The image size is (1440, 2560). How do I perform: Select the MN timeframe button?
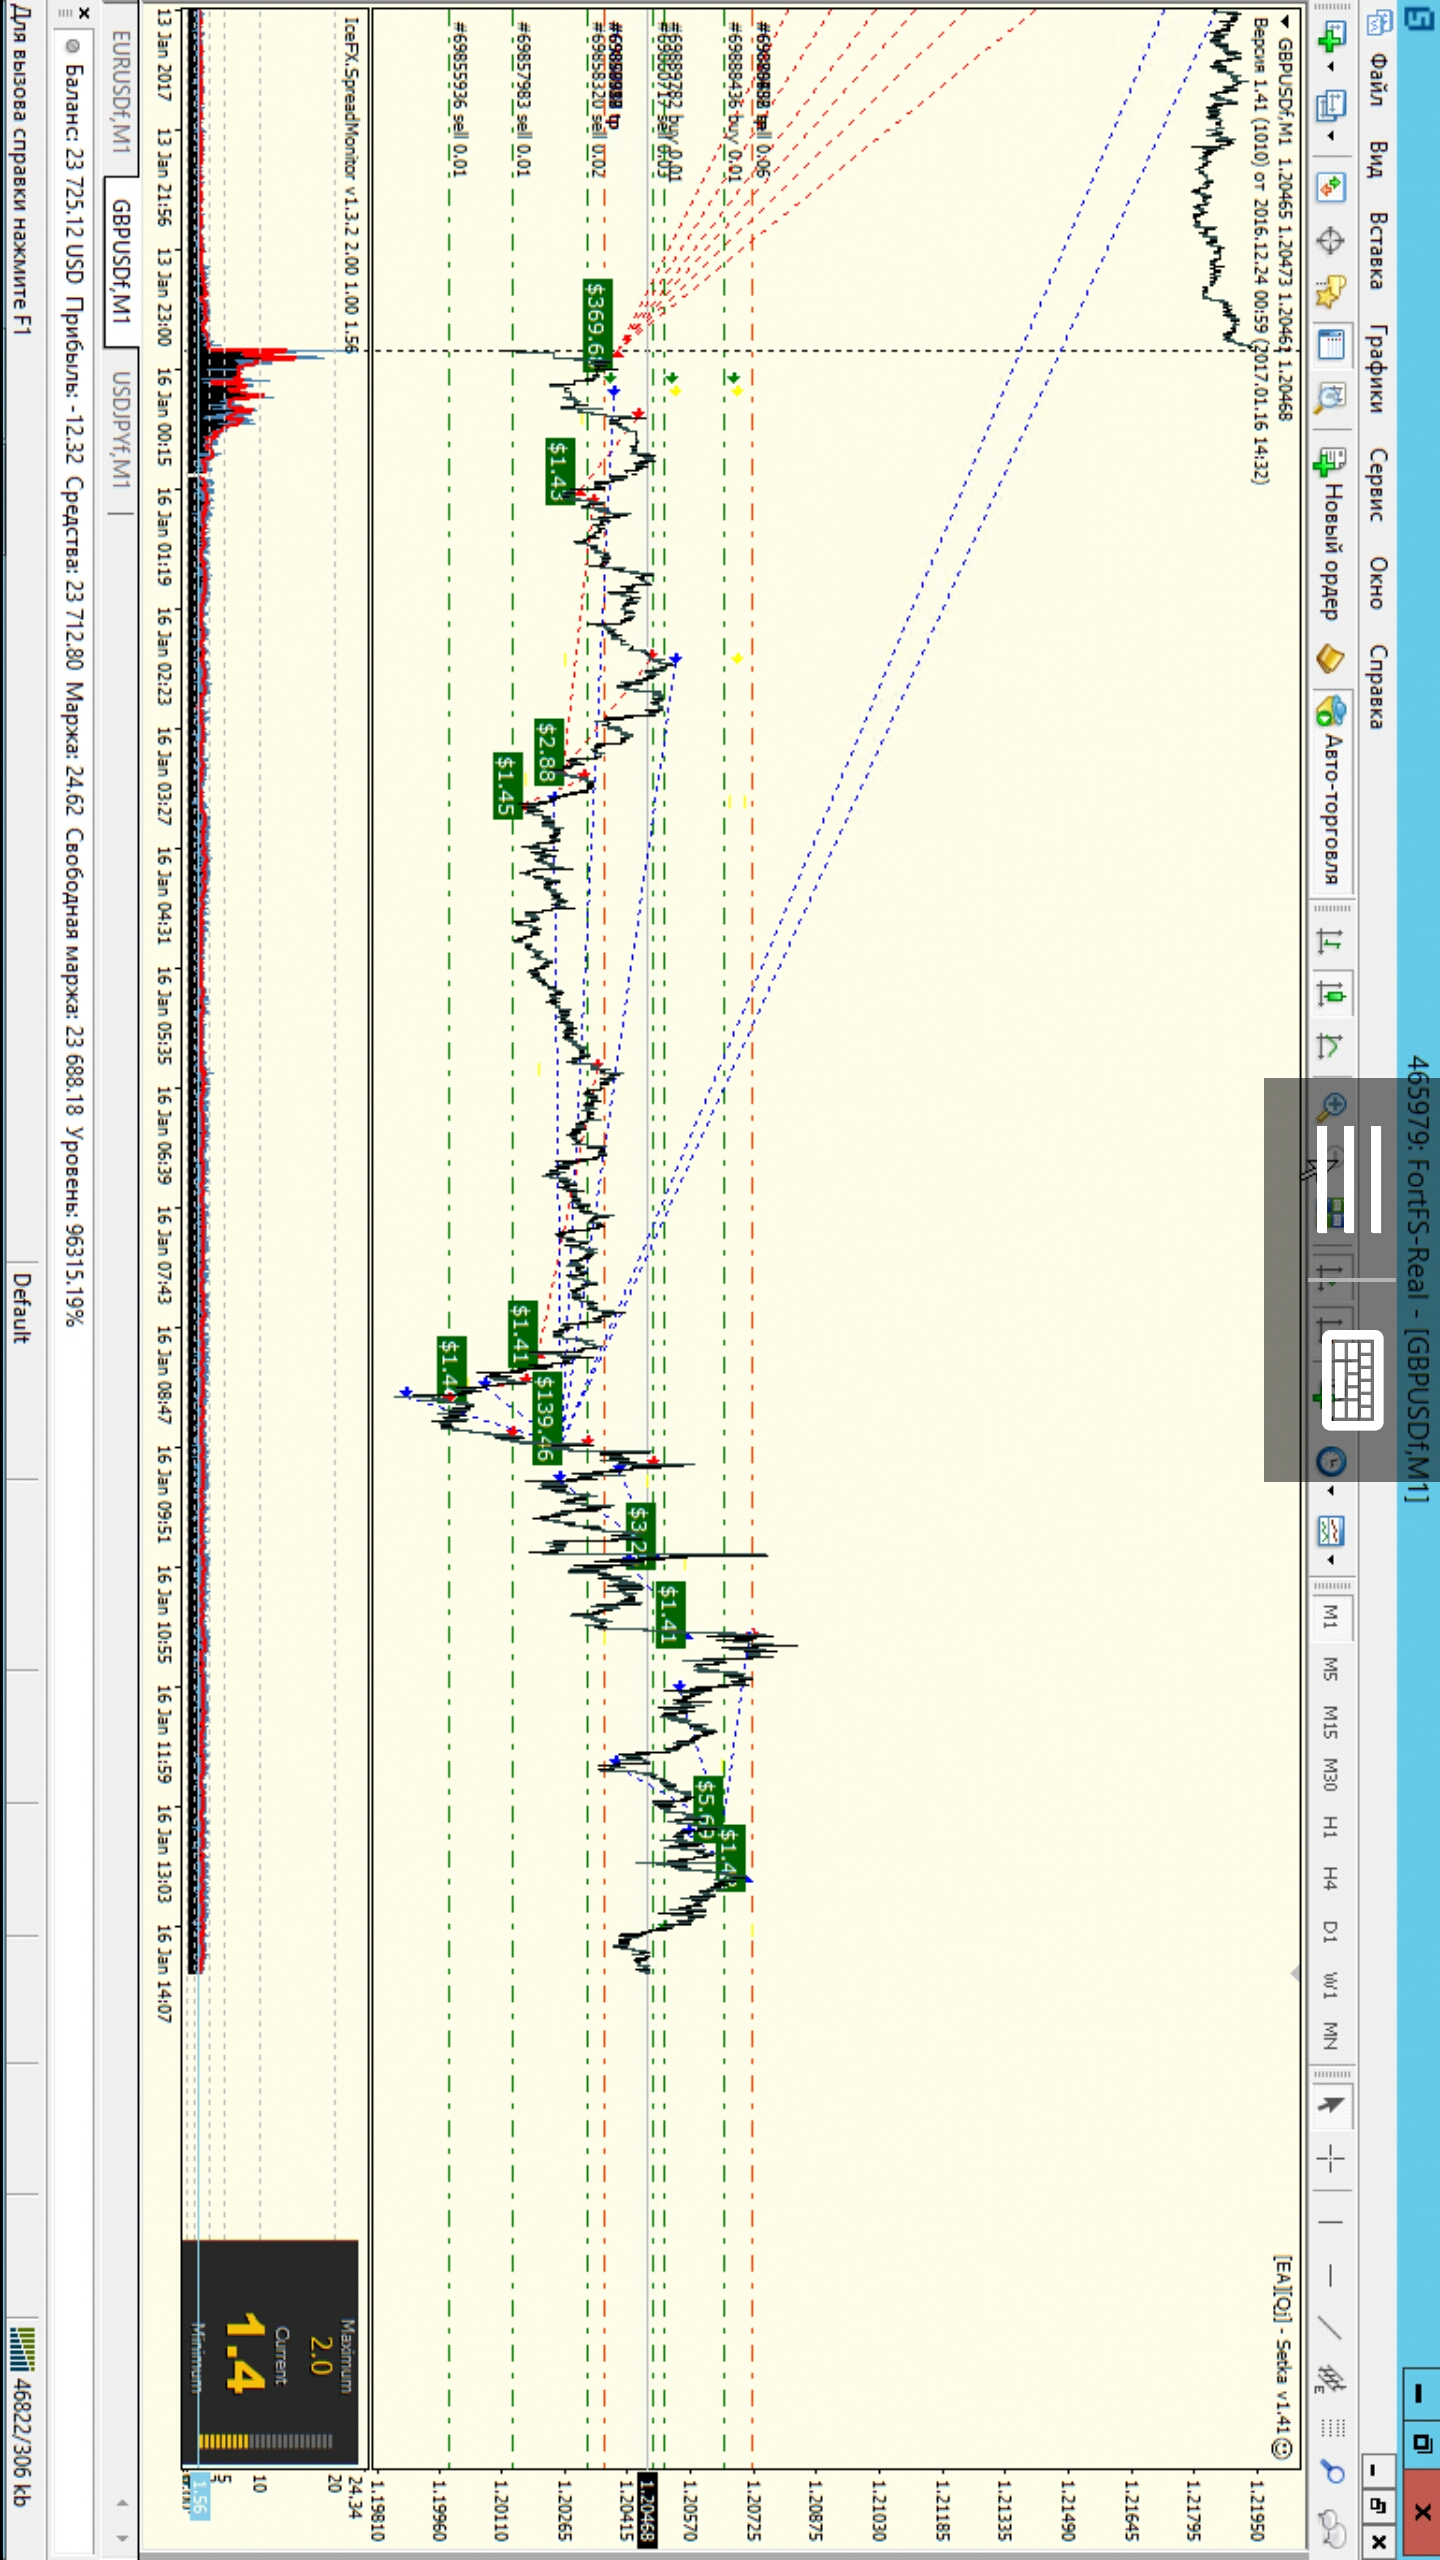tap(1331, 2035)
